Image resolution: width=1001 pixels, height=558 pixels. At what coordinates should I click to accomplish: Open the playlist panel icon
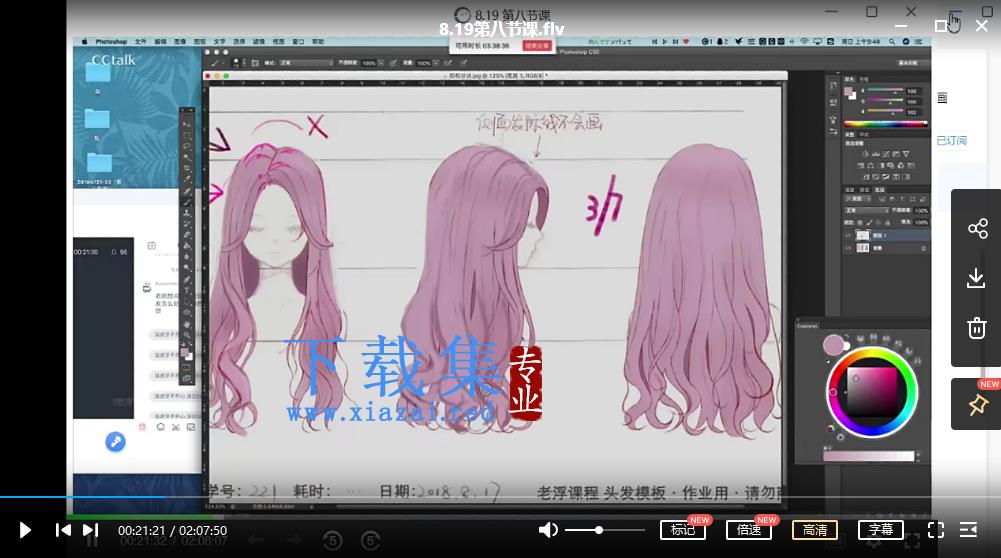pos(968,530)
